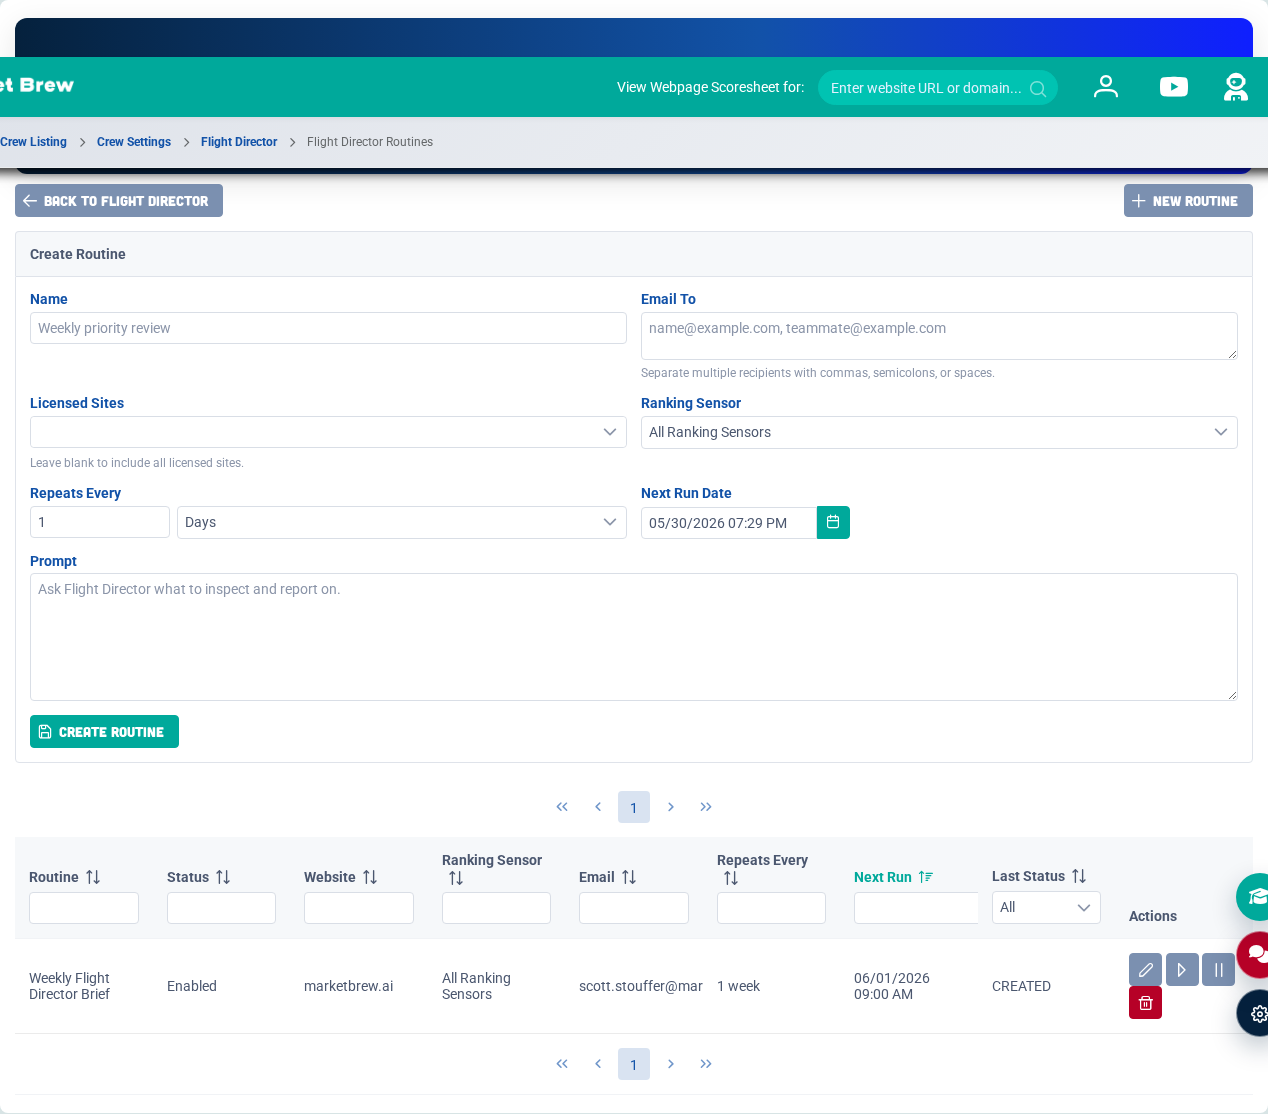Sort table by Repeats Every column
Image resolution: width=1268 pixels, height=1114 pixels.
[x=731, y=878]
